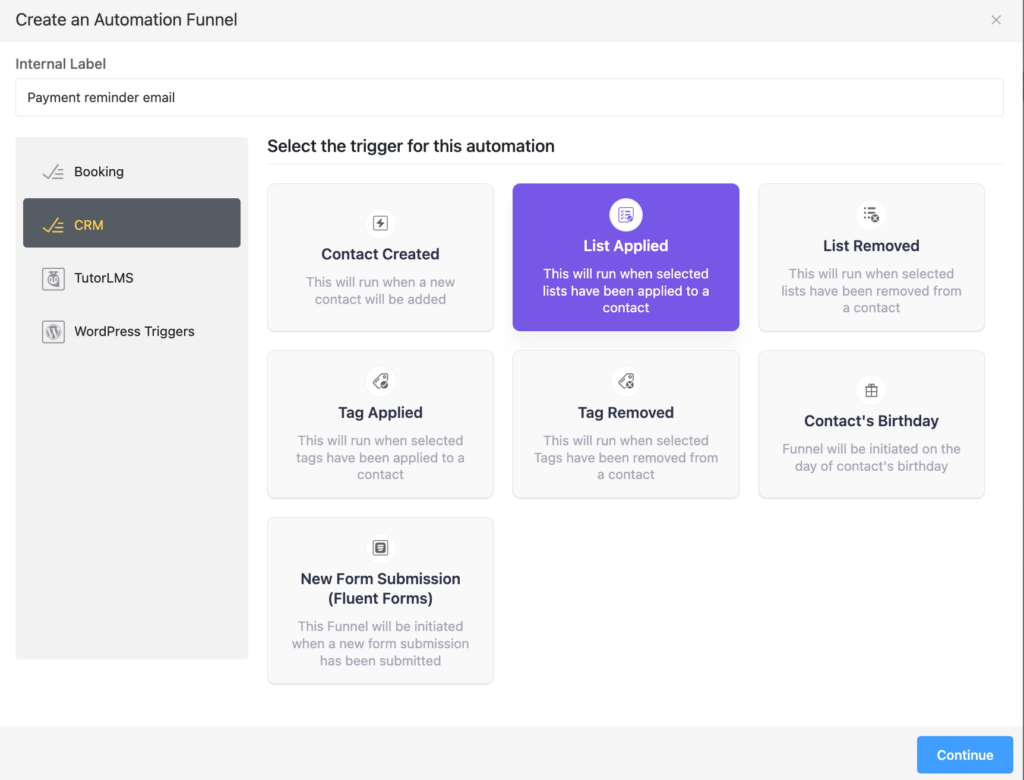
Task: Pick New Form Submission (Fluent Forms) title
Action: tap(380, 588)
